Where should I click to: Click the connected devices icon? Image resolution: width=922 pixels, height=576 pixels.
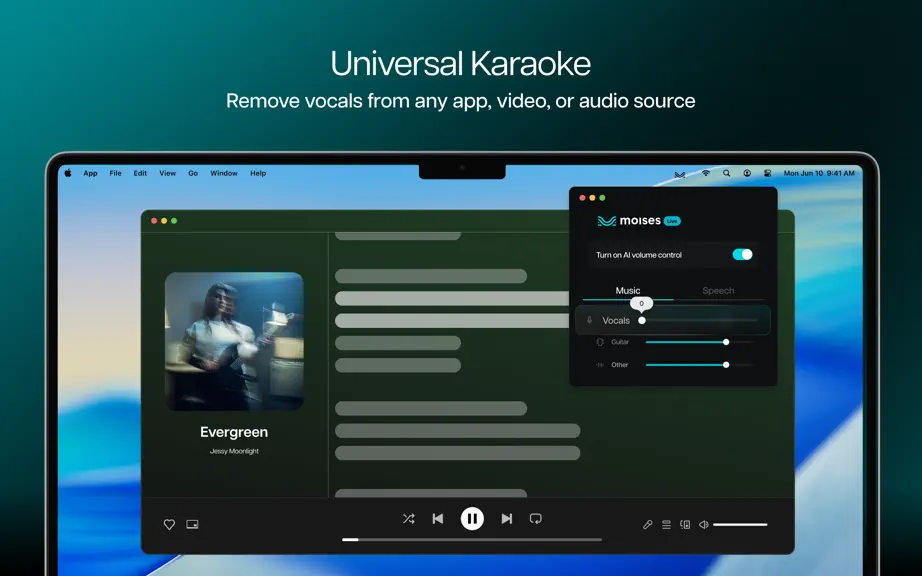tap(685, 524)
